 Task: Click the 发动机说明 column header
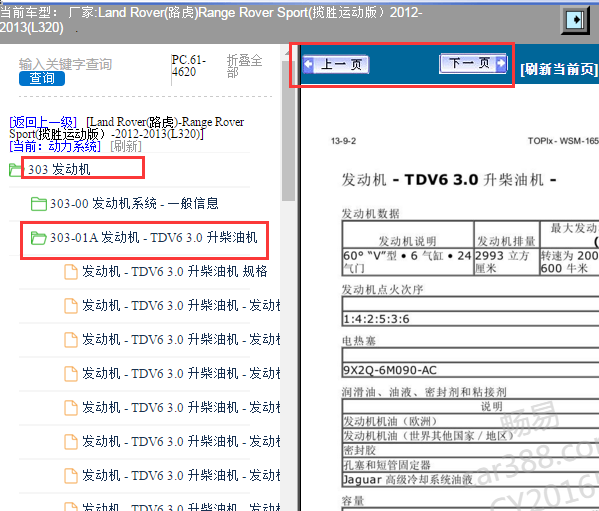(x=407, y=241)
